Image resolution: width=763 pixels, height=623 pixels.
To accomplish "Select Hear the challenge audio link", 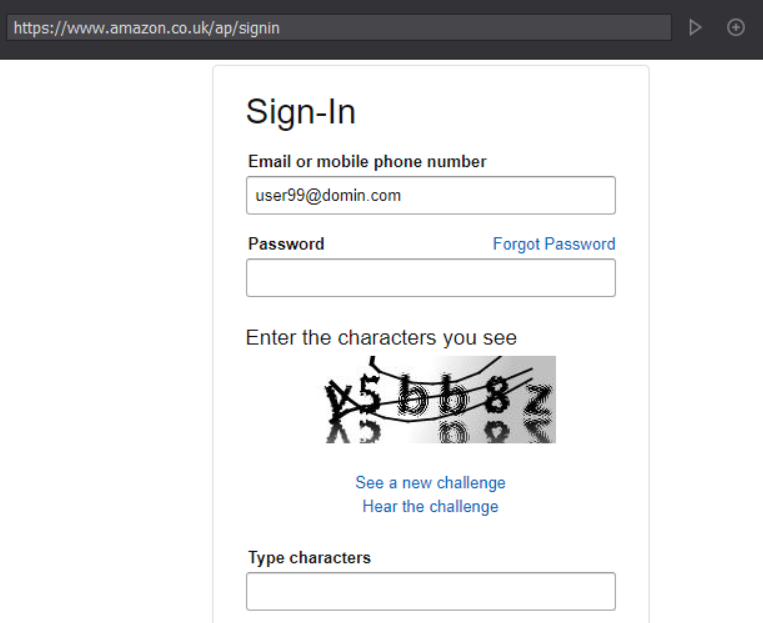I will (x=430, y=506).
